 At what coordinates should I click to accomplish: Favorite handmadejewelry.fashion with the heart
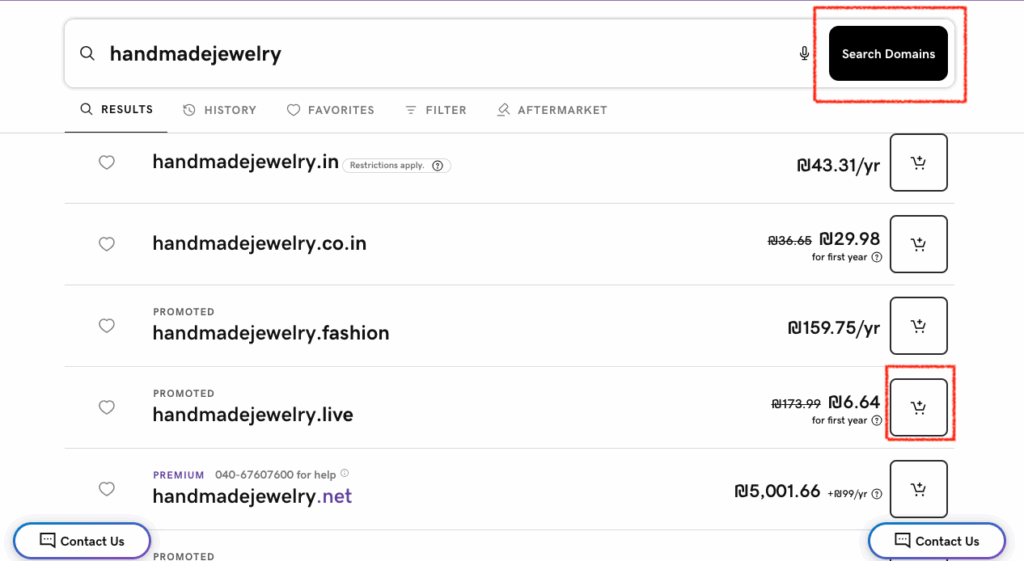click(107, 326)
